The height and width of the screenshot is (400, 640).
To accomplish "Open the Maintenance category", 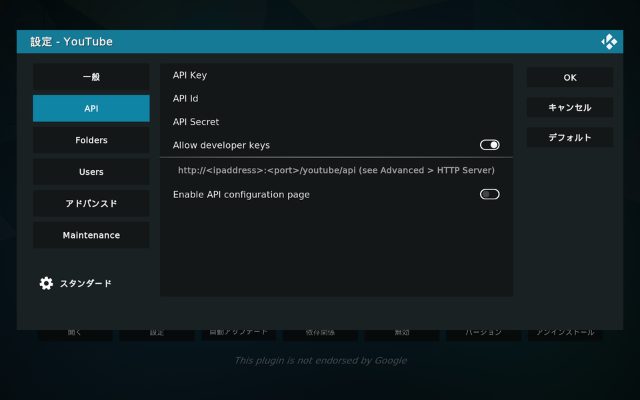I will 91,235.
